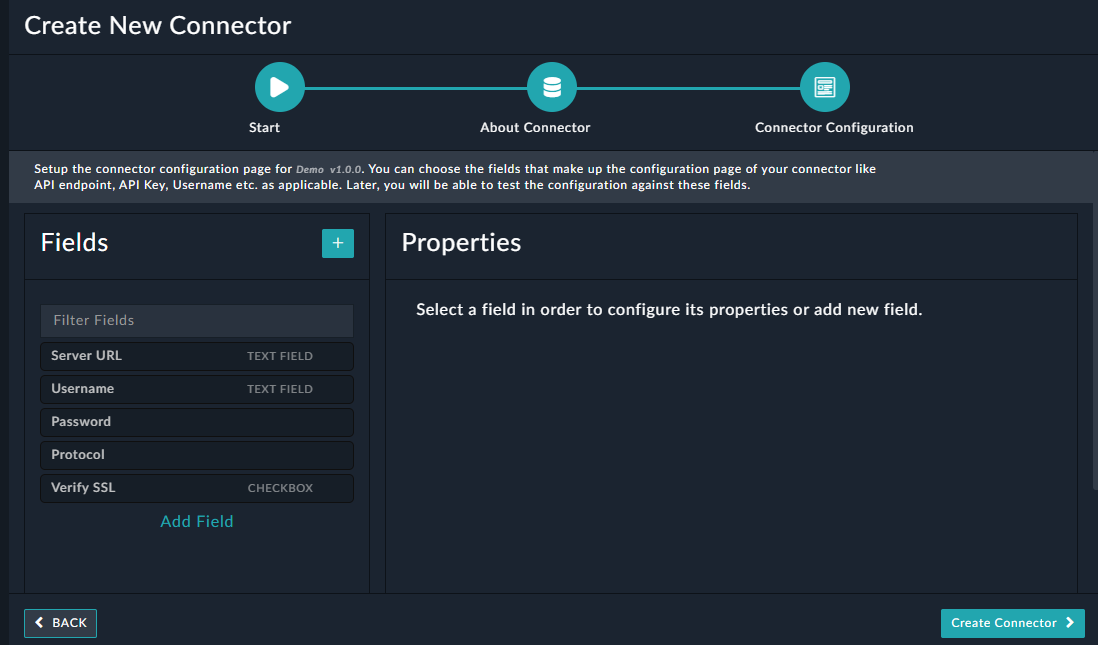Click the About Connector step label
This screenshot has height=645, width=1098.
(535, 128)
